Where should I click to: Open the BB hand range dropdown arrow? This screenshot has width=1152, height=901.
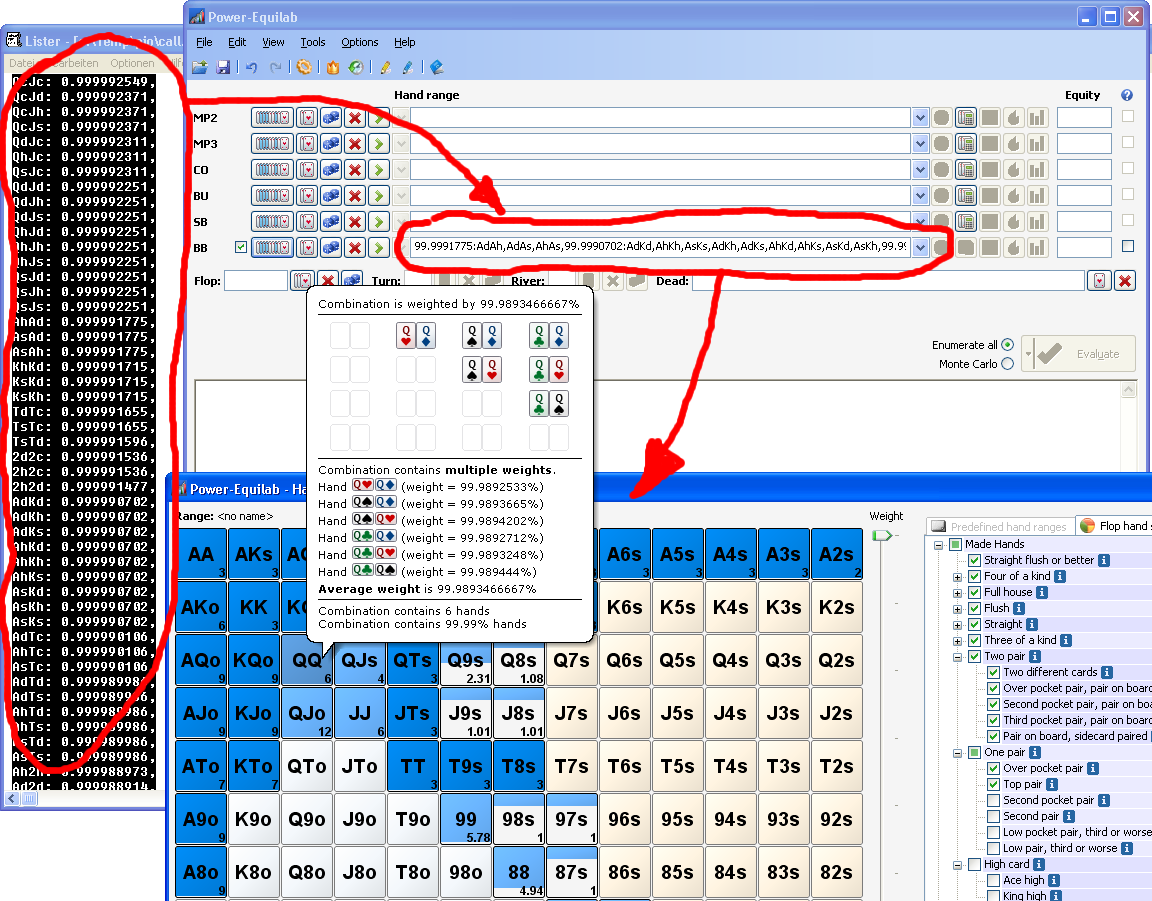tap(920, 248)
